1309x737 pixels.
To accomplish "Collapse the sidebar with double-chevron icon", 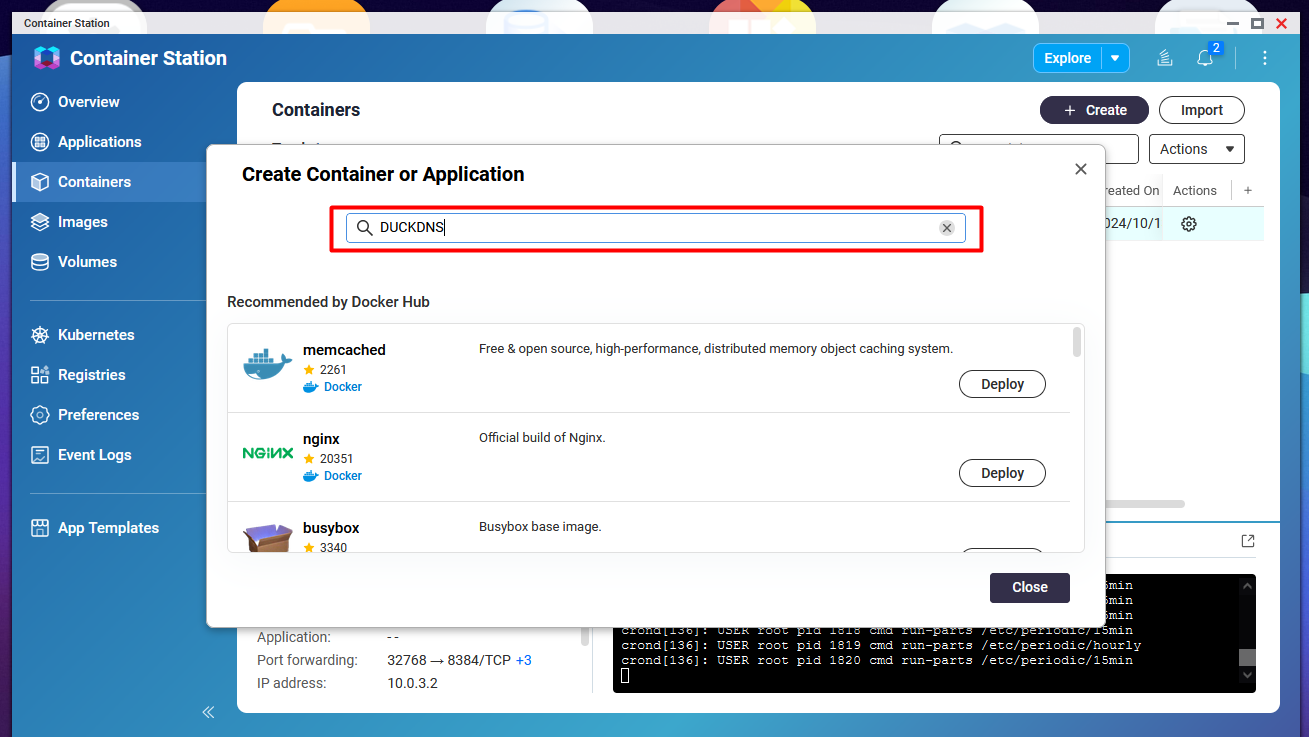I will tap(208, 712).
